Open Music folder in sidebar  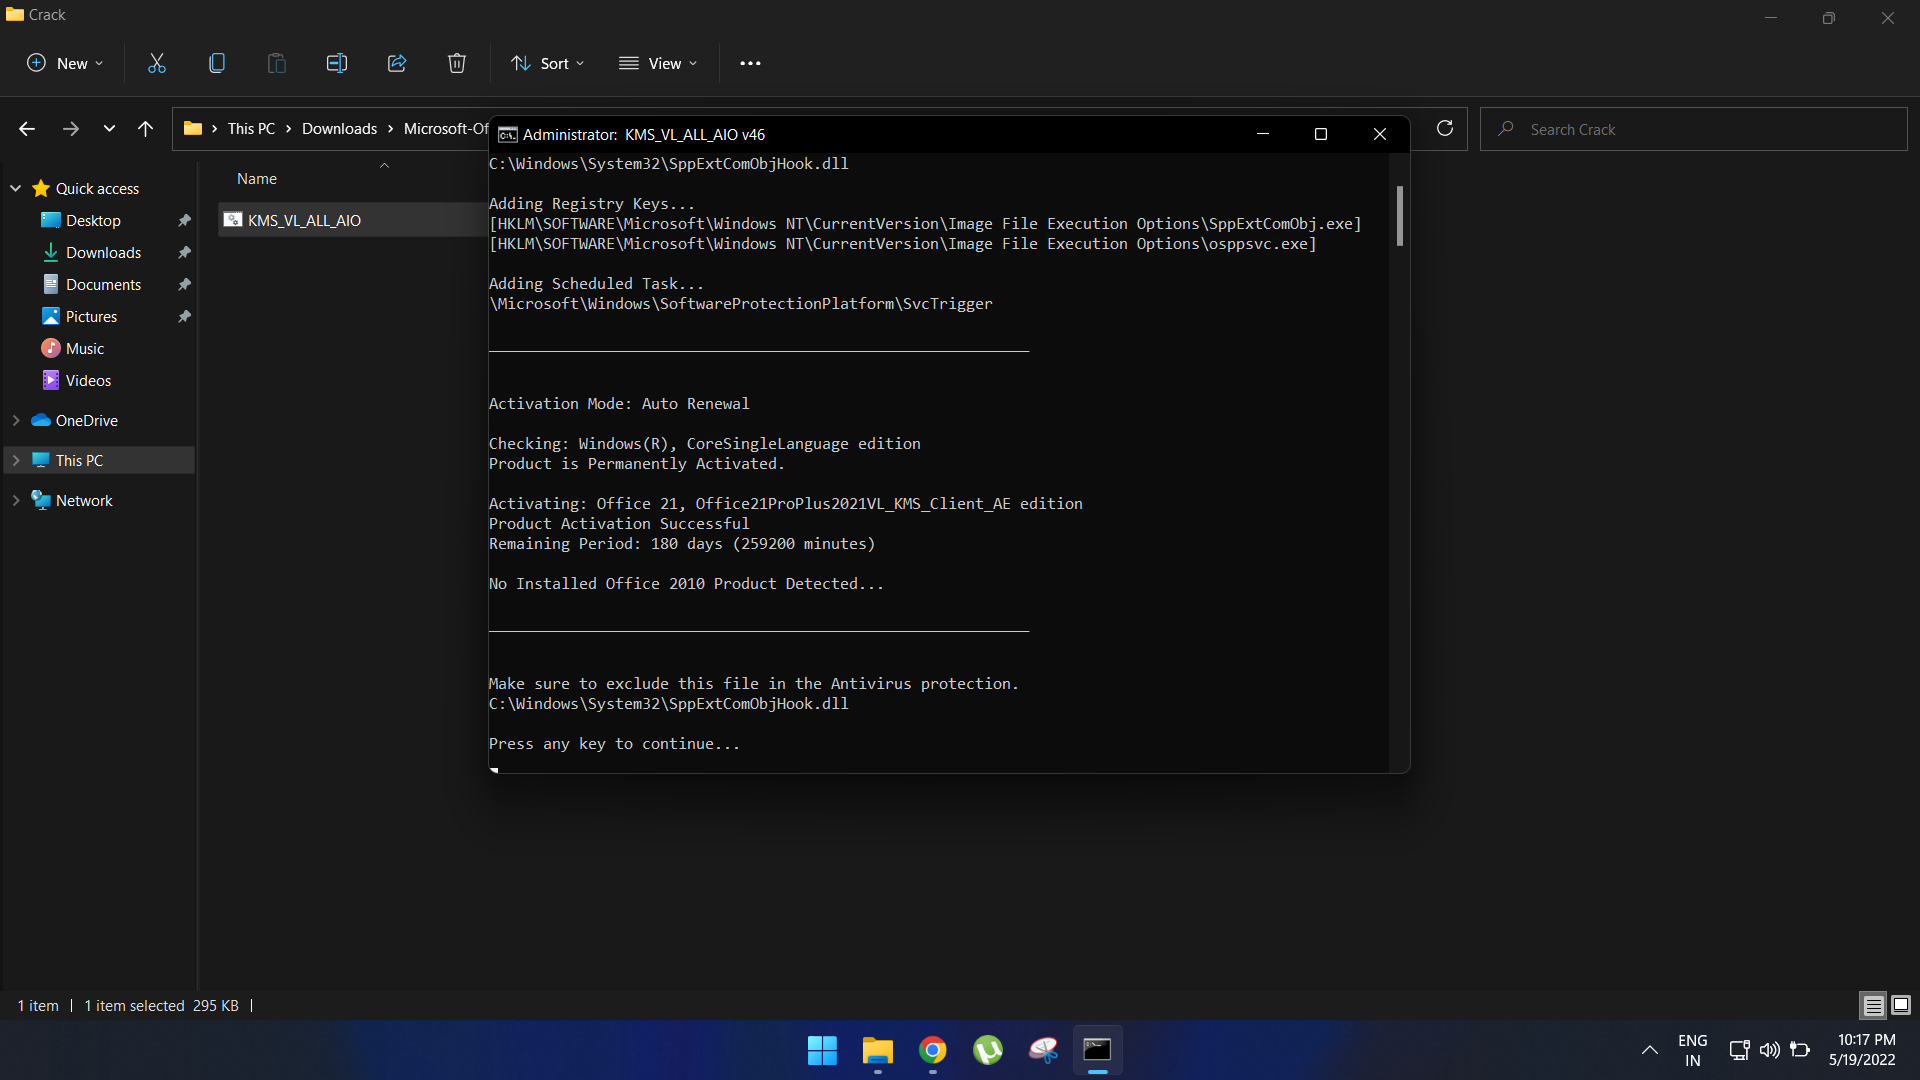coord(84,348)
